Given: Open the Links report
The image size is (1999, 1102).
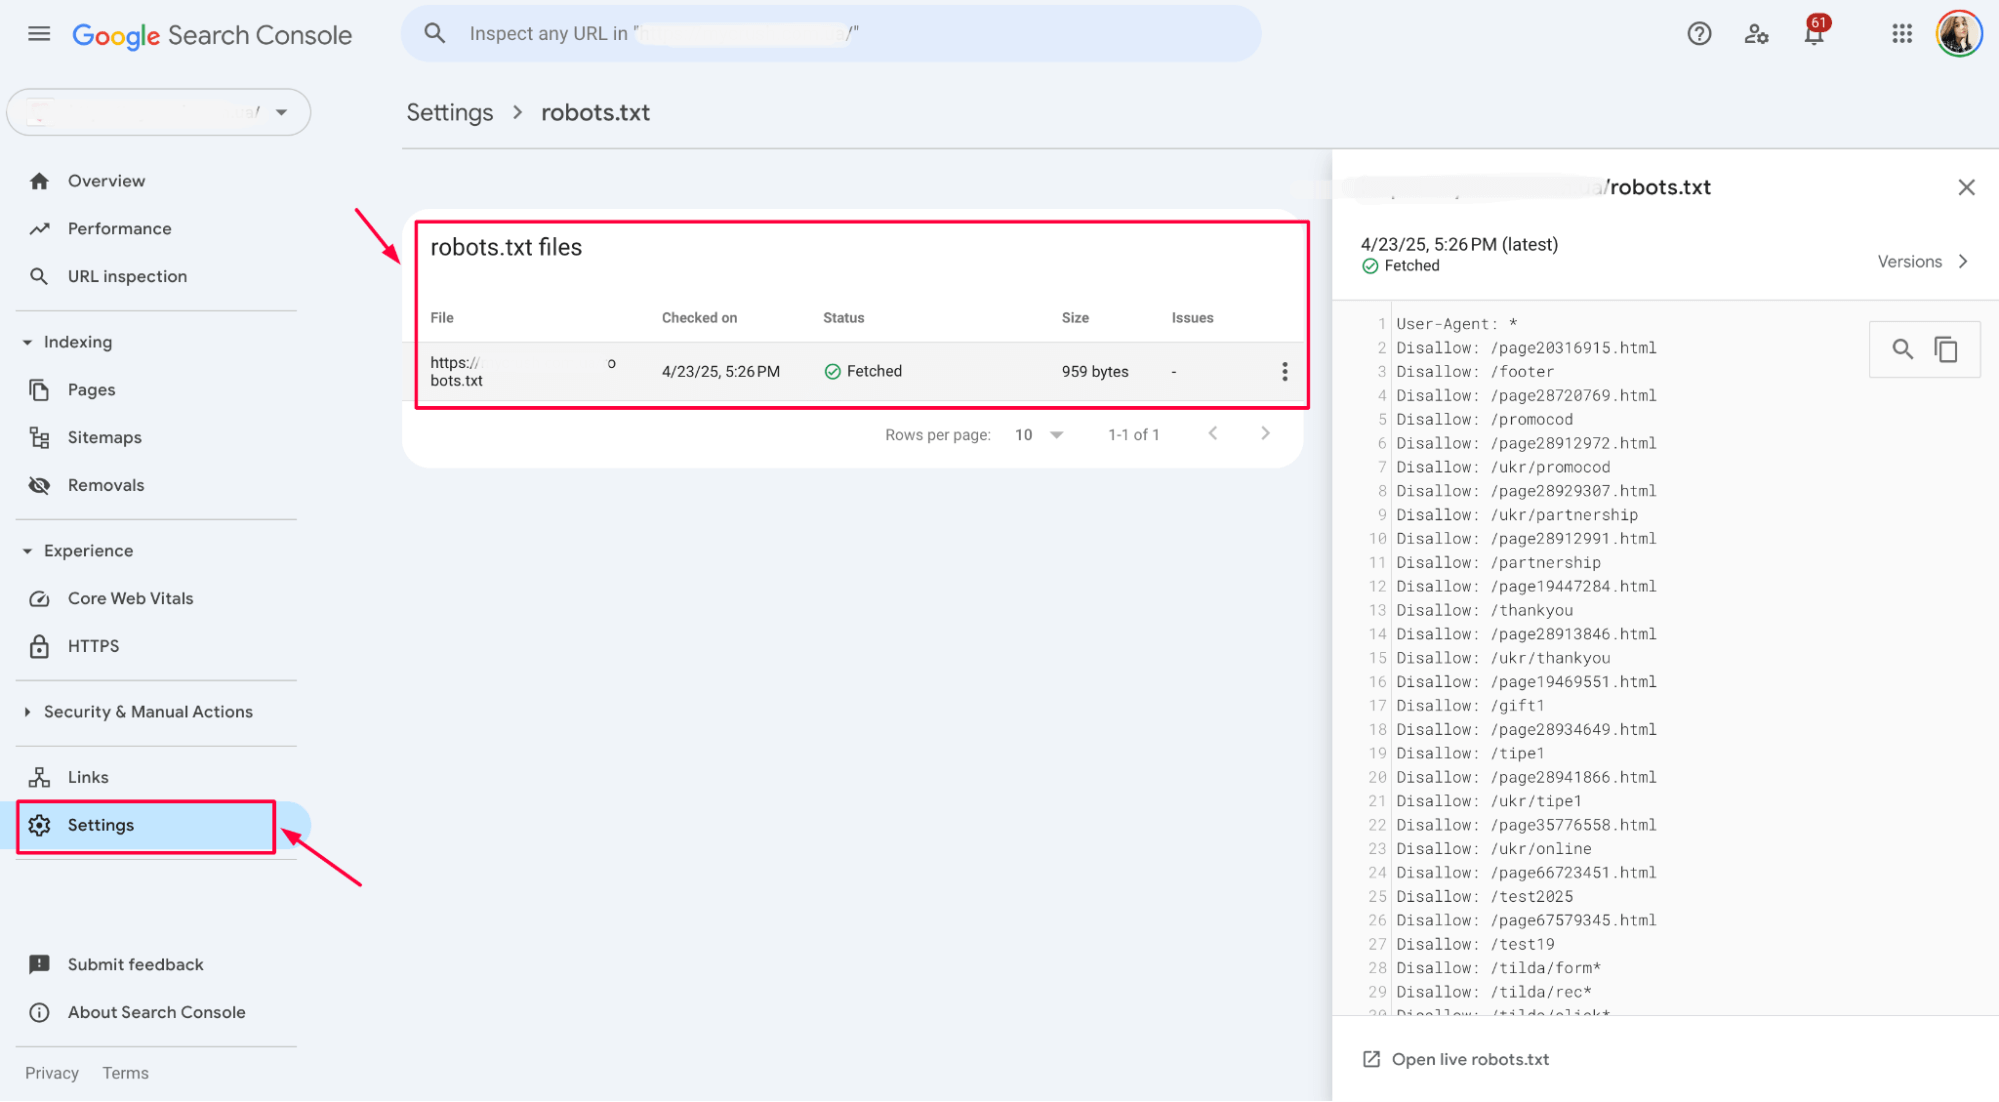Looking at the screenshot, I should [88, 778].
